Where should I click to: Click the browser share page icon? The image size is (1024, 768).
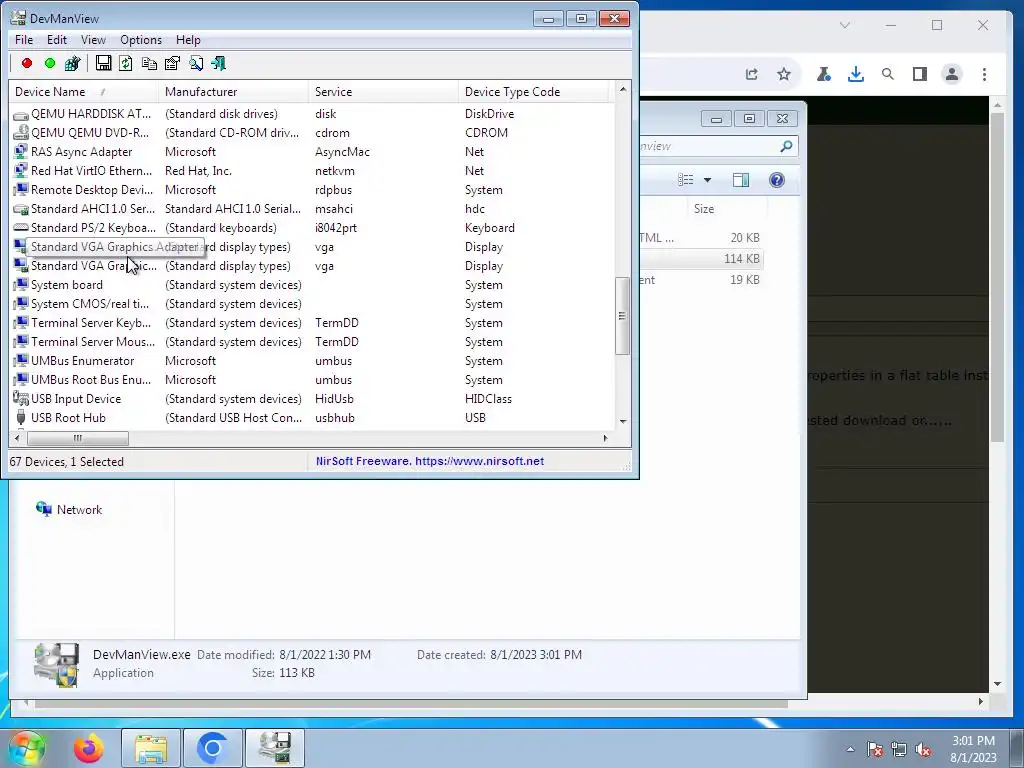click(x=752, y=74)
